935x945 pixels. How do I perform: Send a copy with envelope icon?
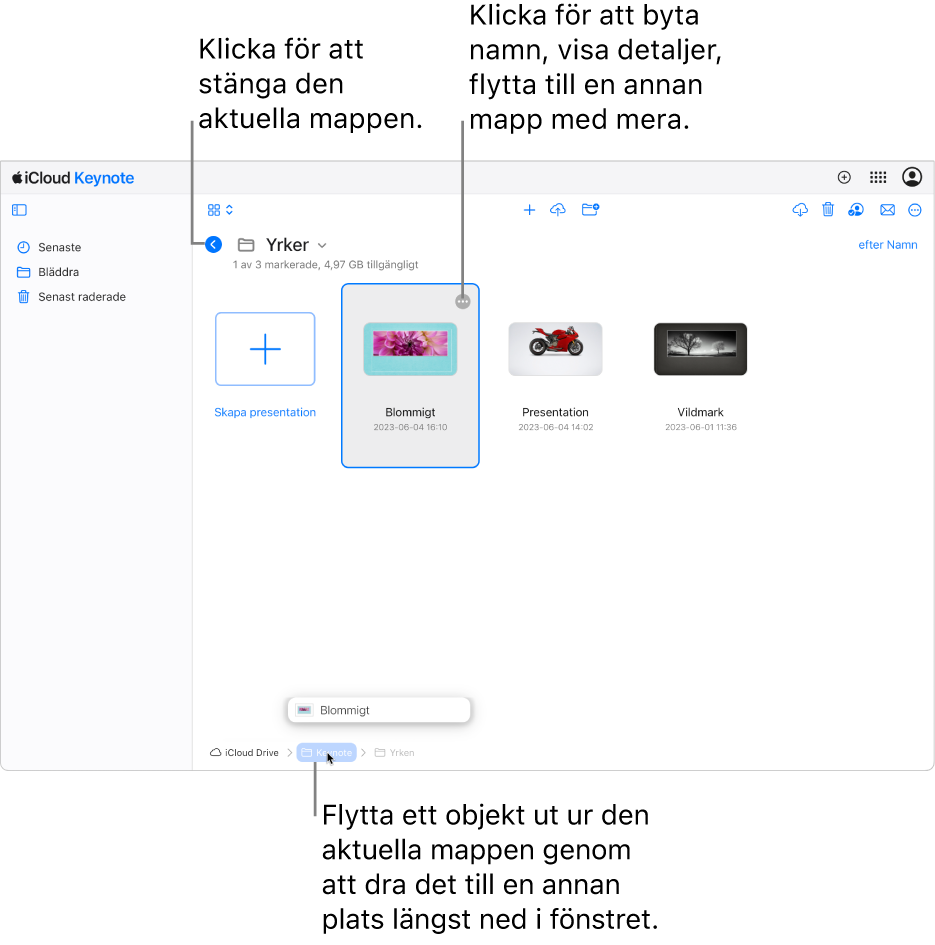(887, 210)
